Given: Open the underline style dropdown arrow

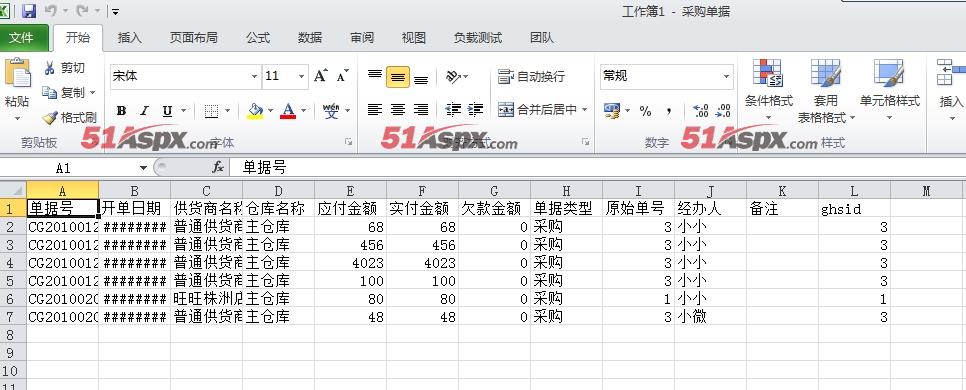Looking at the screenshot, I should pos(184,111).
